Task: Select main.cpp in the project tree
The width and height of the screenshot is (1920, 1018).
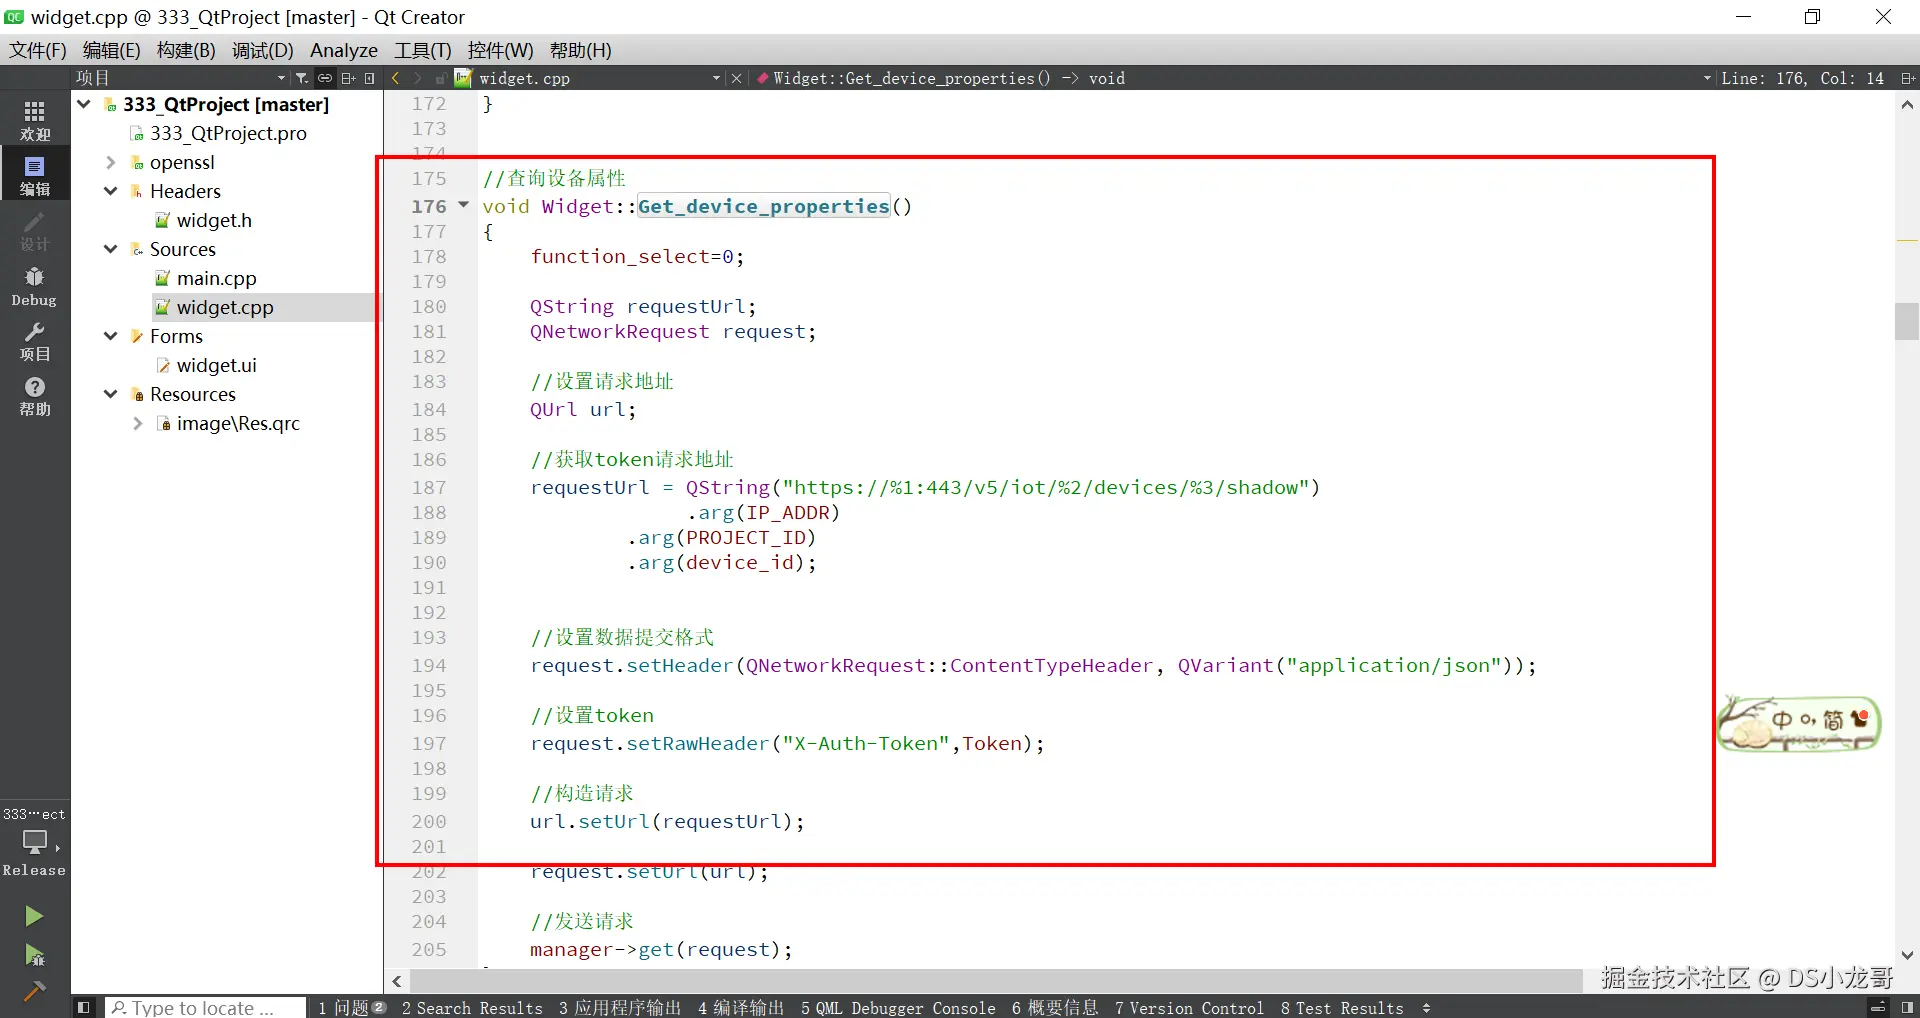Action: point(216,278)
